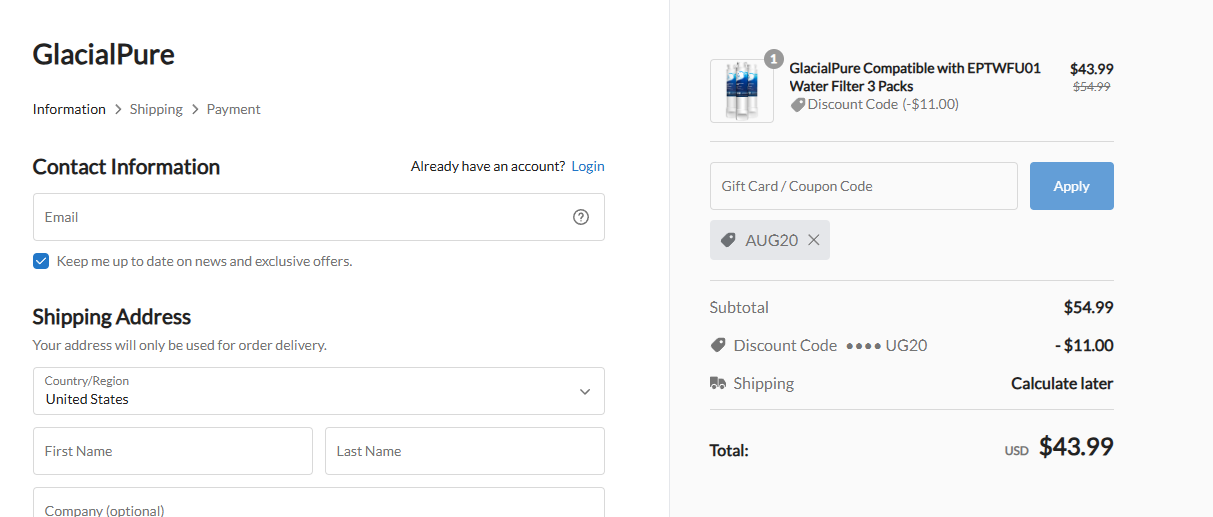Click the tag icon on AUG20 chip
This screenshot has height=517, width=1213.
(728, 240)
